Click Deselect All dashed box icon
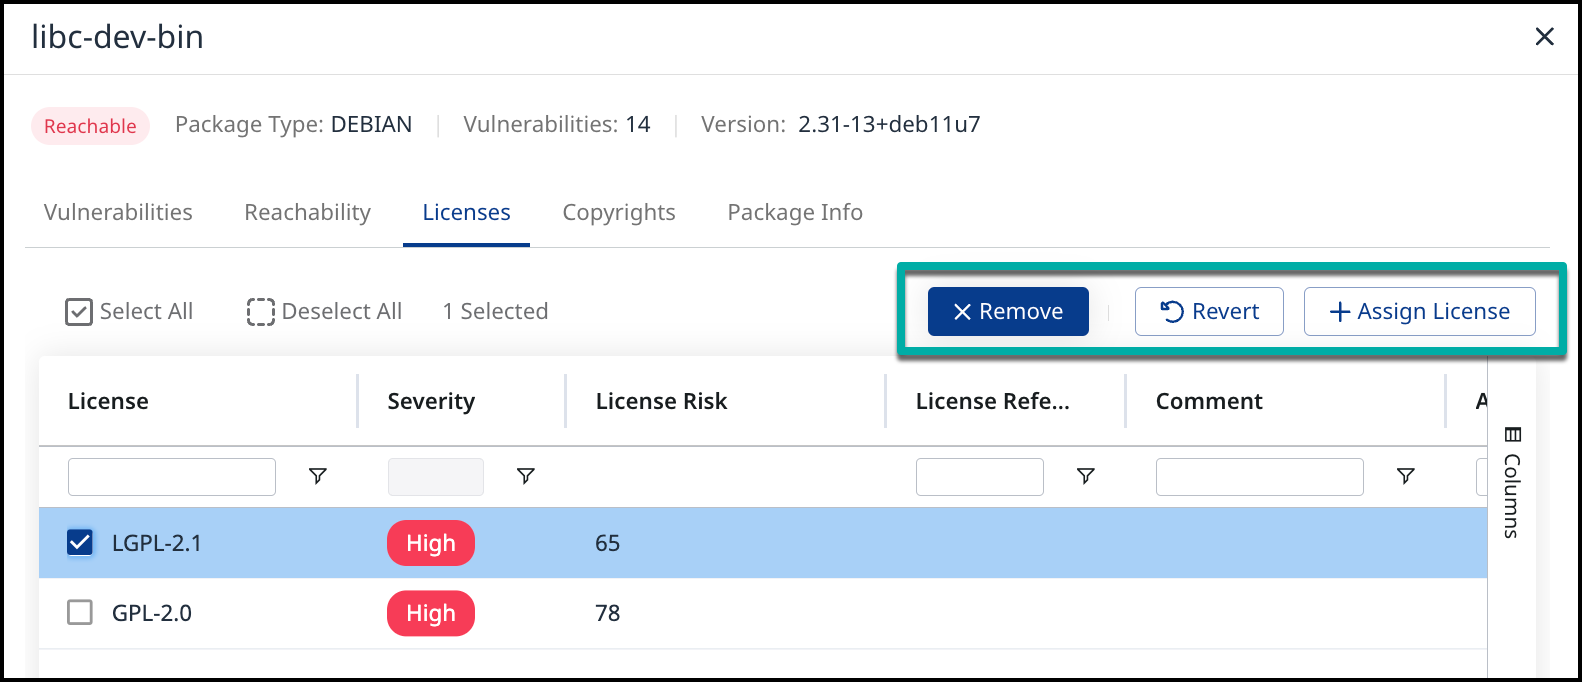The image size is (1582, 682). [x=260, y=312]
